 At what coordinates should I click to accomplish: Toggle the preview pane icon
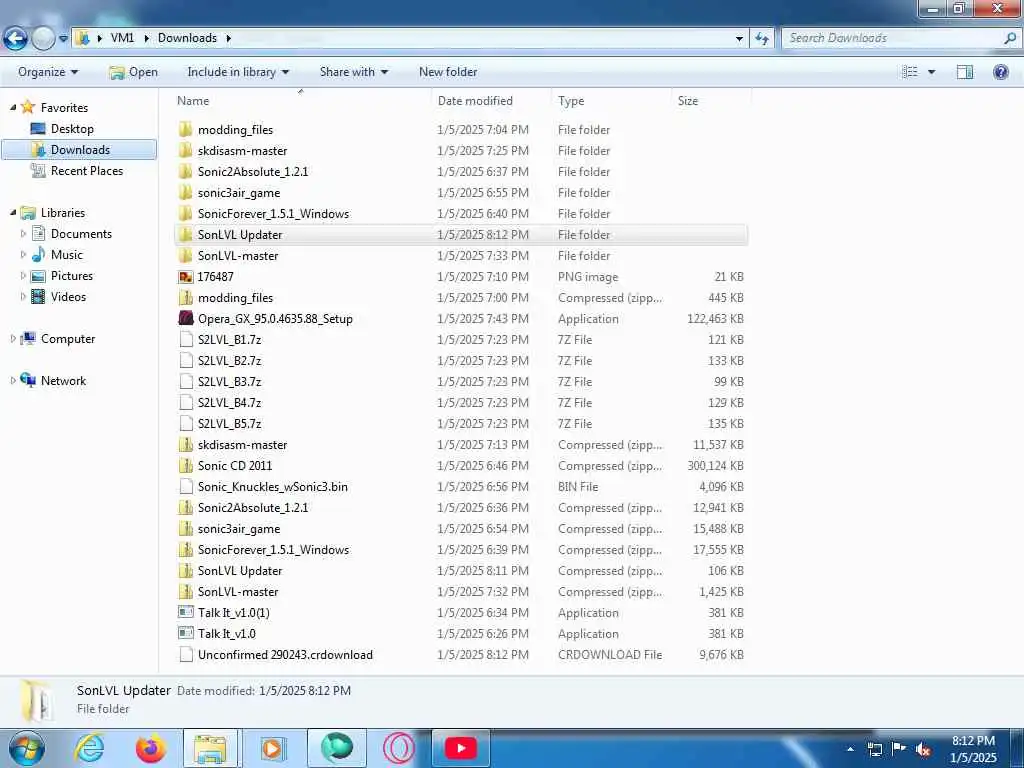pyautogui.click(x=965, y=72)
